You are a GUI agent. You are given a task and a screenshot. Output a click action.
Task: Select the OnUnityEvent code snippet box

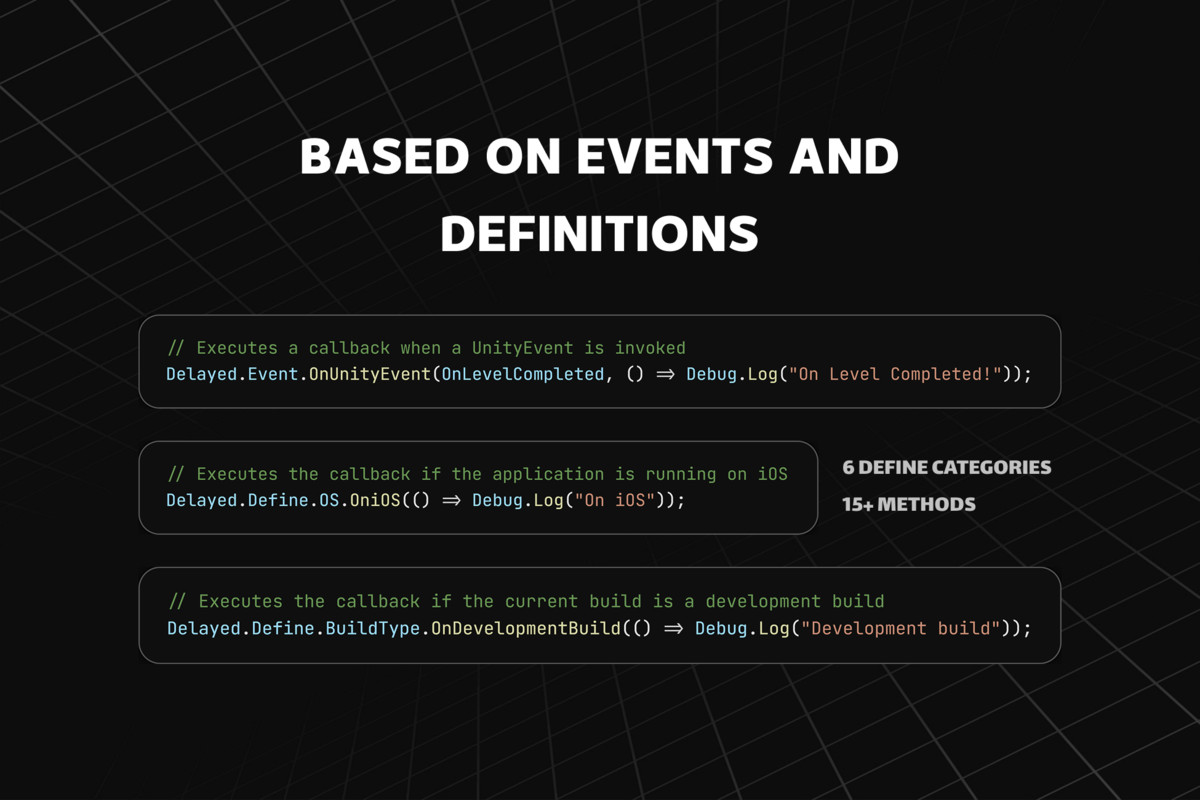point(600,362)
